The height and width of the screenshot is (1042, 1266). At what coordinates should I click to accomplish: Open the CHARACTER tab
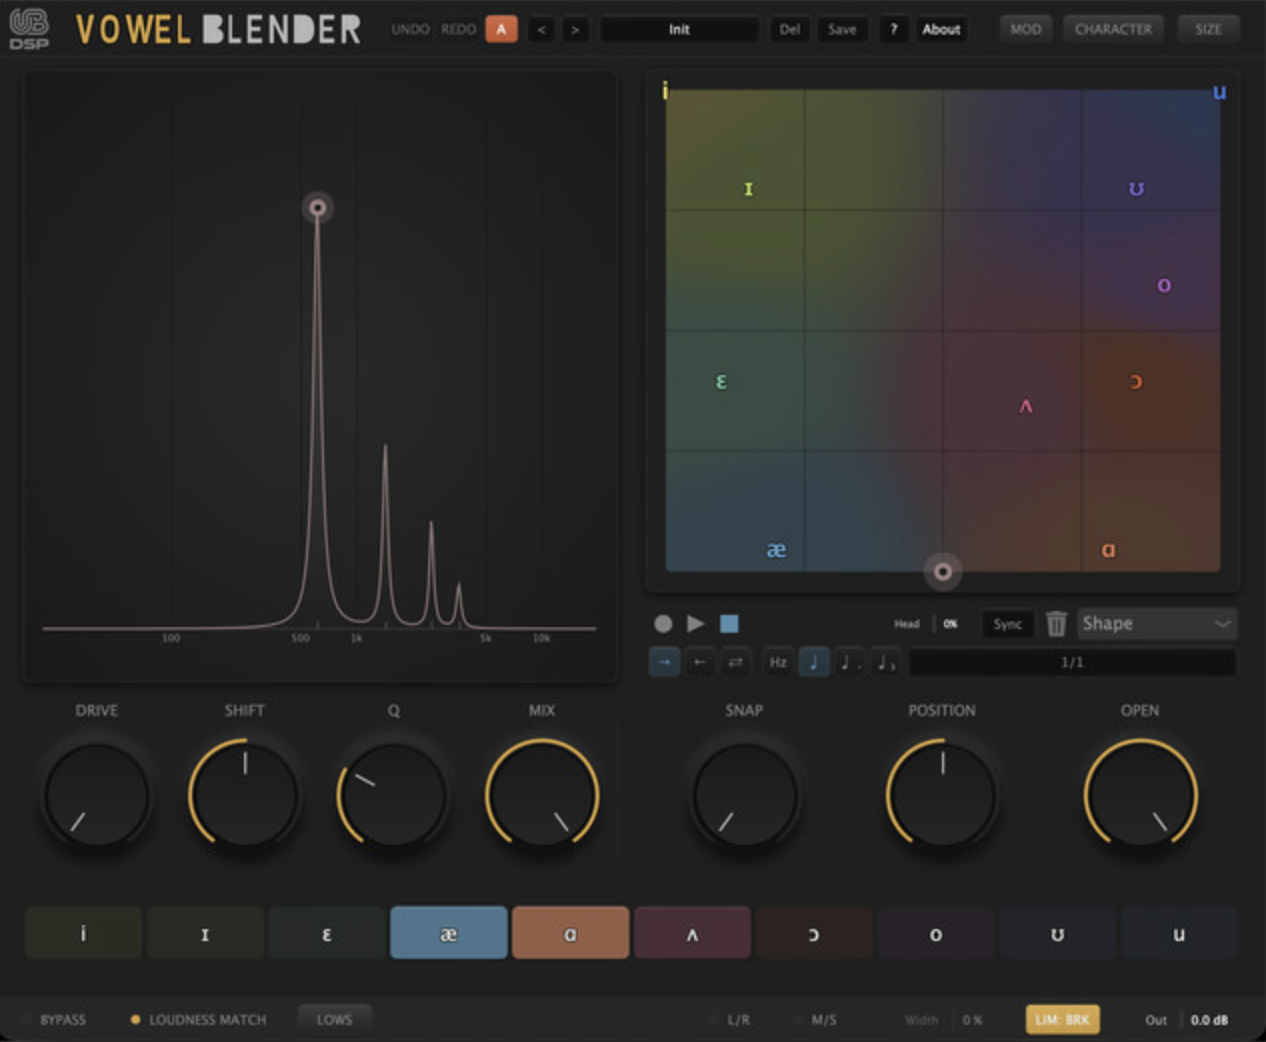1113,29
